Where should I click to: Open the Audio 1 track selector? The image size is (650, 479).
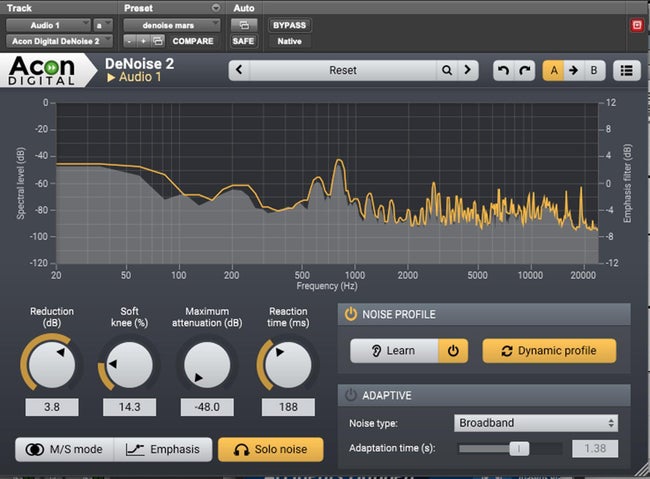[48, 25]
